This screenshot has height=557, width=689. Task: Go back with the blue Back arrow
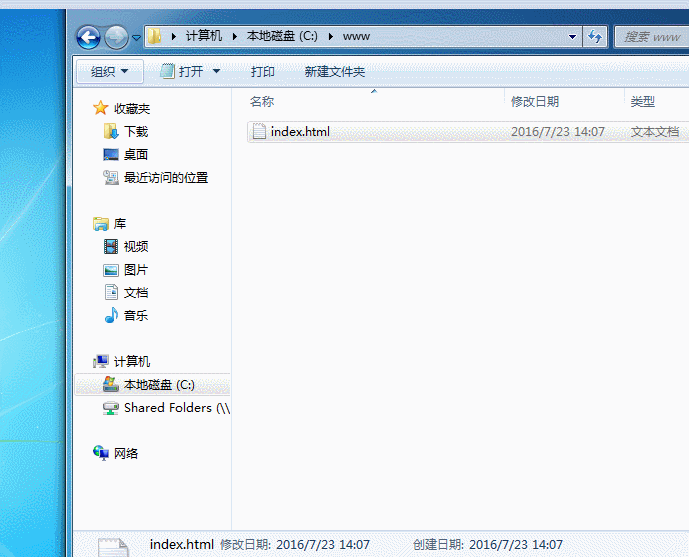click(x=88, y=37)
